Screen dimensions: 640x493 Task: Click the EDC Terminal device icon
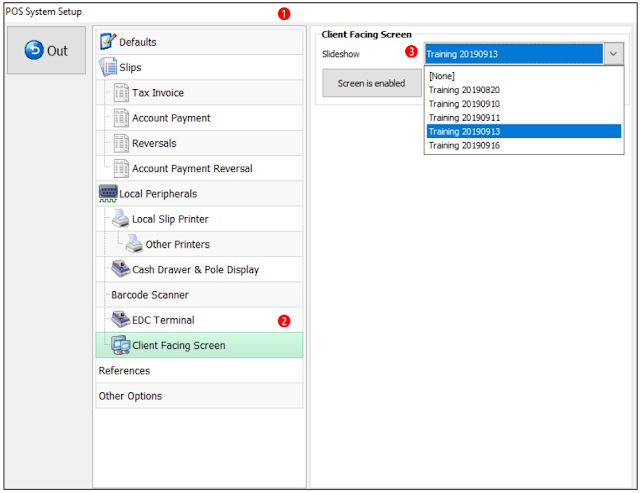click(x=121, y=320)
